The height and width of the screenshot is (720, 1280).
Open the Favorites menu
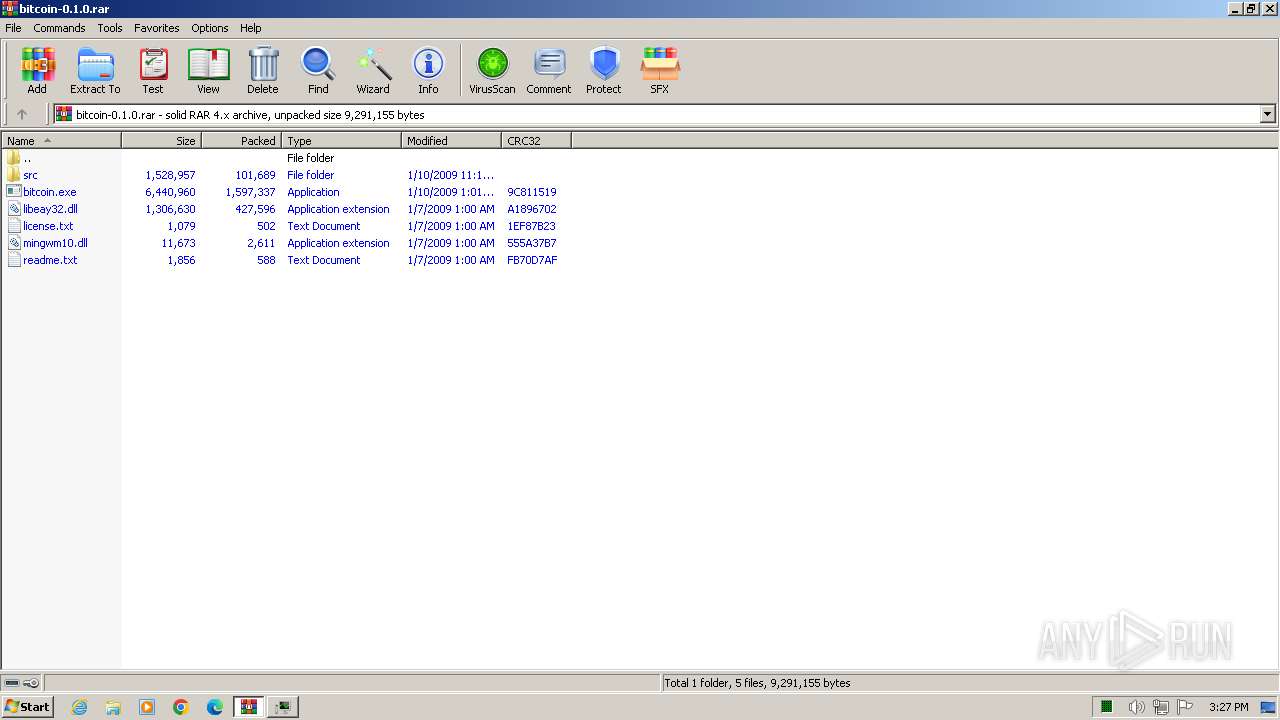pyautogui.click(x=157, y=28)
